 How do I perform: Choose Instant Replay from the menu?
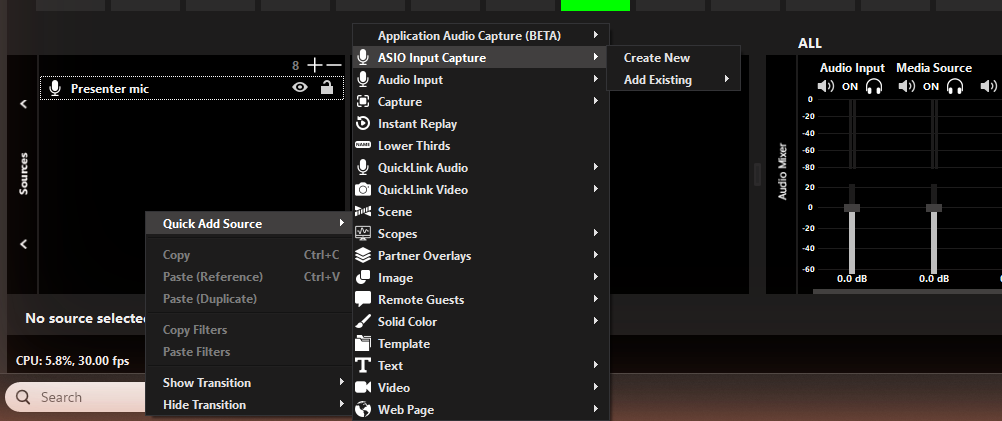(481, 124)
